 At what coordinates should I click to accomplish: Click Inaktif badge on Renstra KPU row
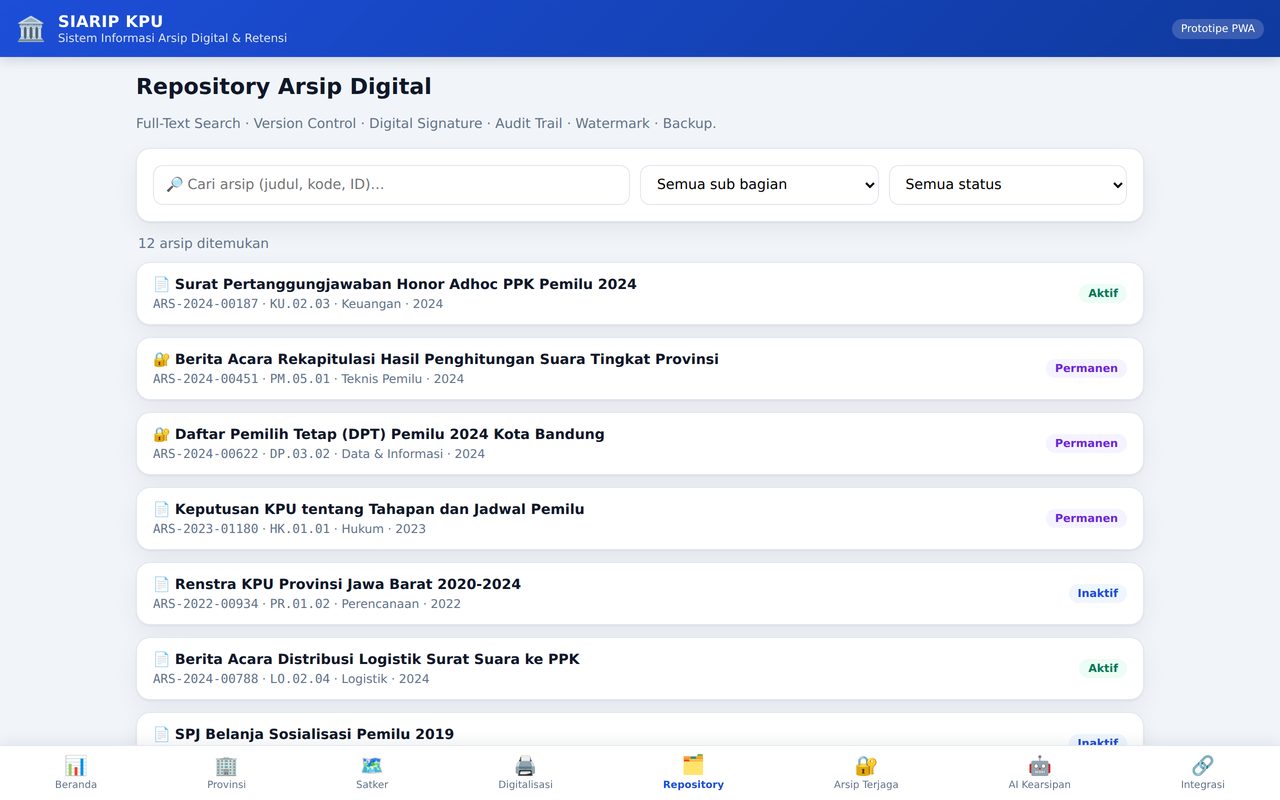(x=1098, y=593)
